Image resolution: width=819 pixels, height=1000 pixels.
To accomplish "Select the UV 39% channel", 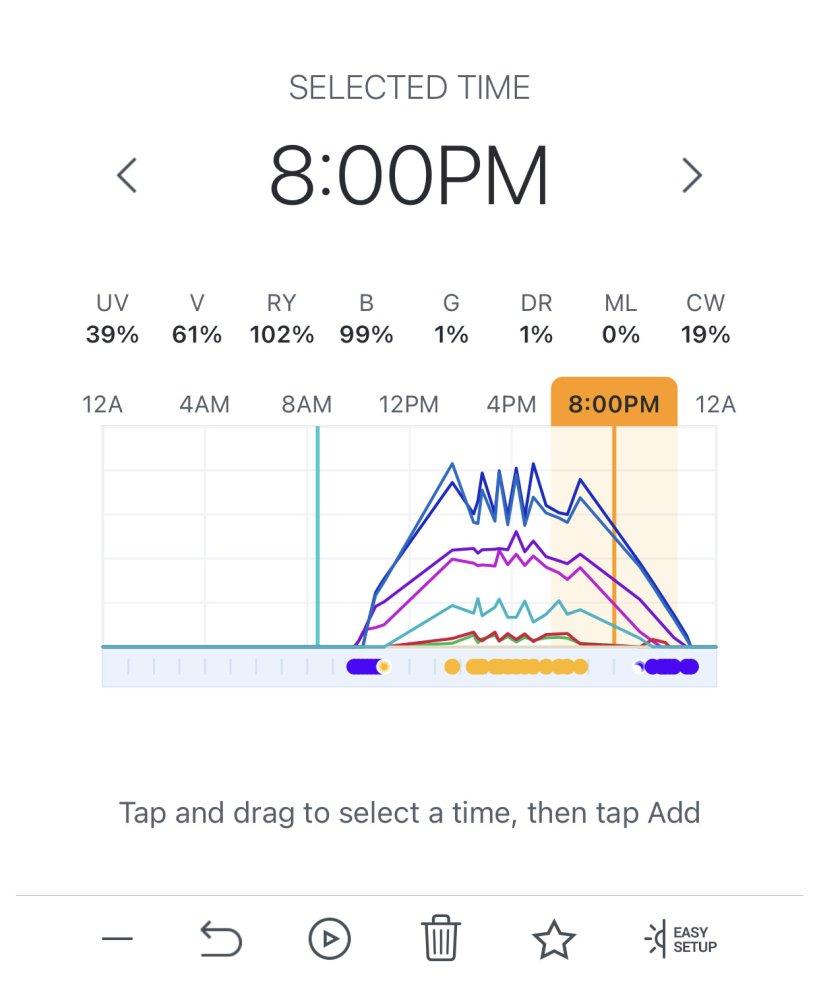I will click(112, 319).
